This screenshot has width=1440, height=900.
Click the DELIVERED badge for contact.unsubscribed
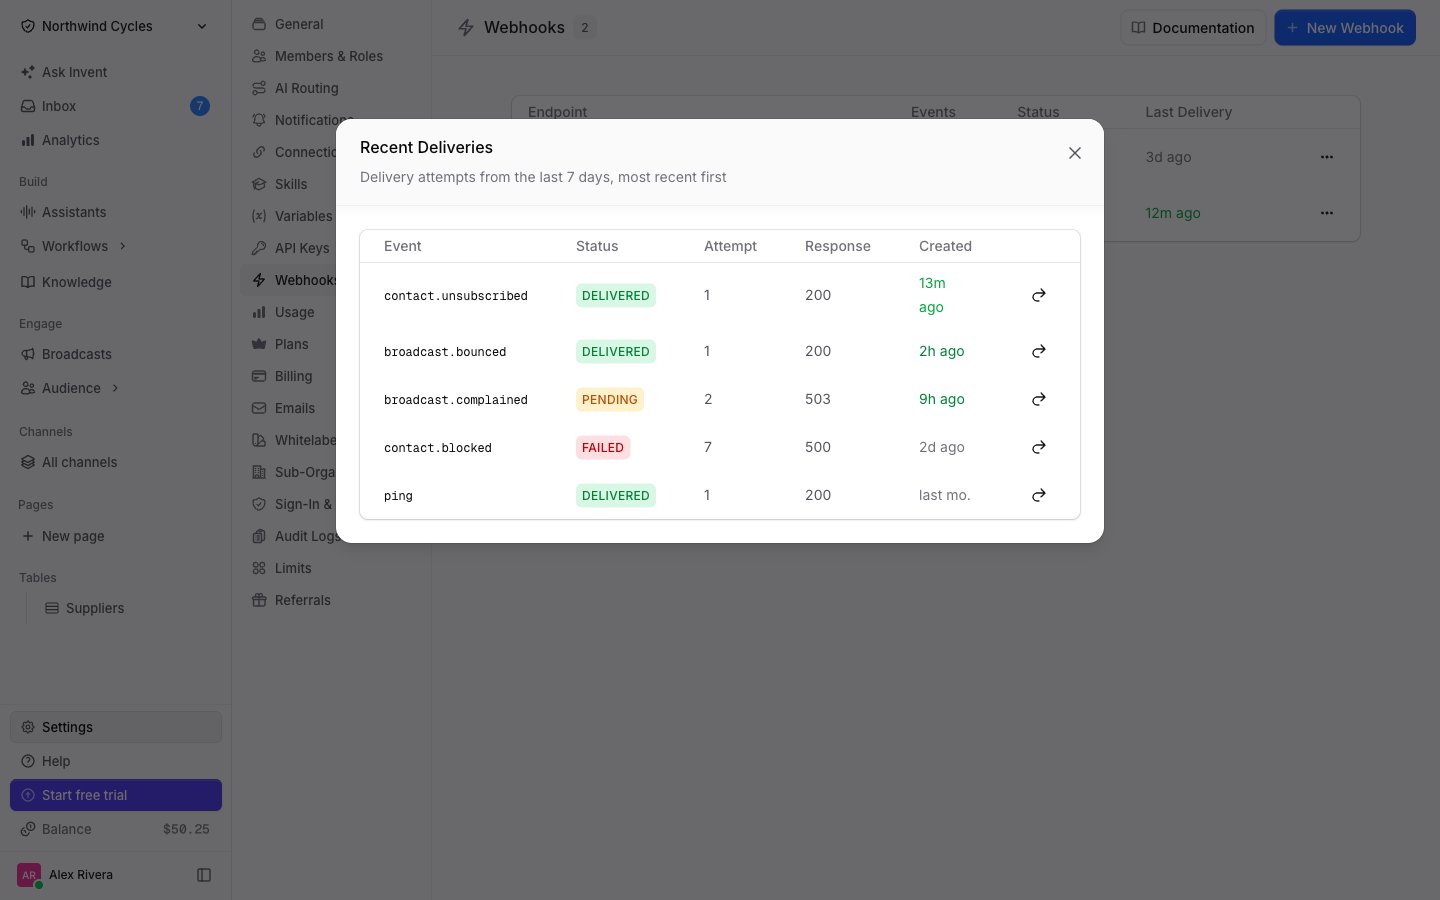coord(616,295)
